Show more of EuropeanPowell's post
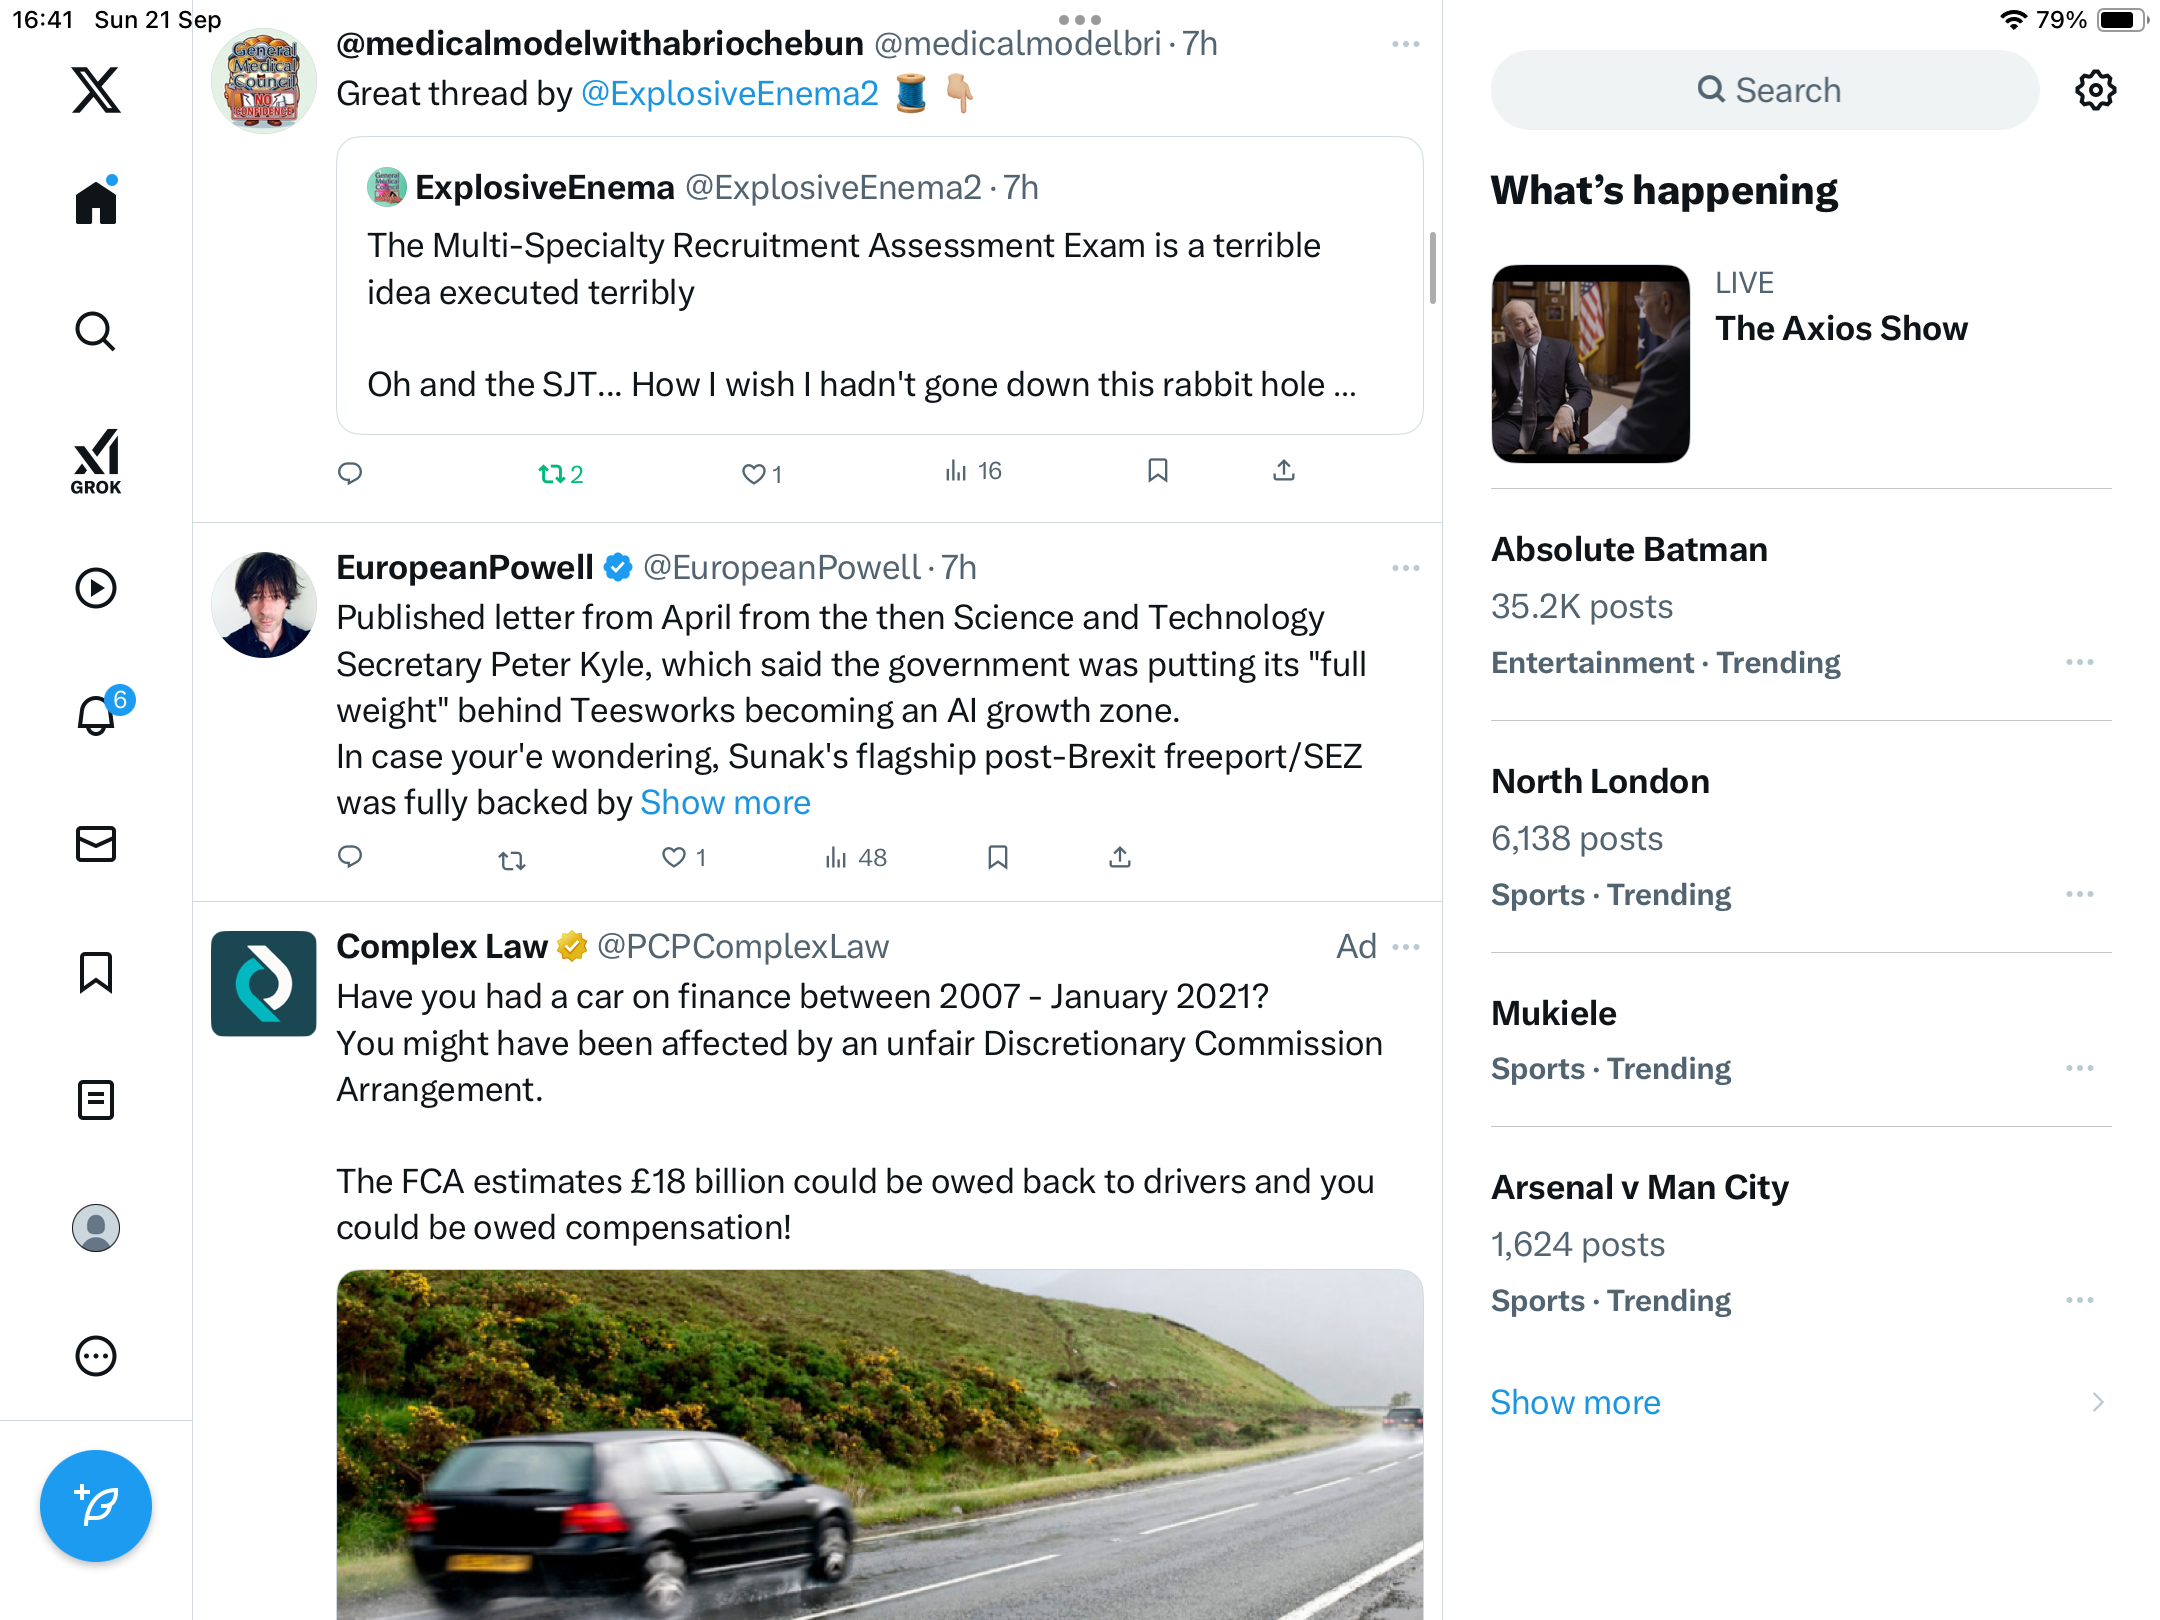The height and width of the screenshot is (1620, 2160). [x=725, y=803]
